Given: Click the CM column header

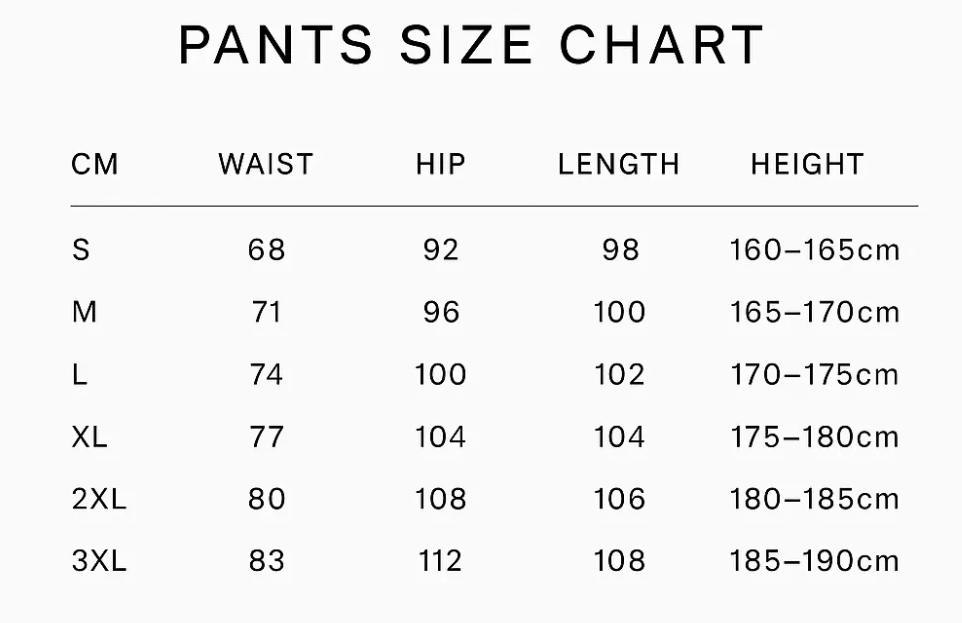Looking at the screenshot, I should point(95,164).
